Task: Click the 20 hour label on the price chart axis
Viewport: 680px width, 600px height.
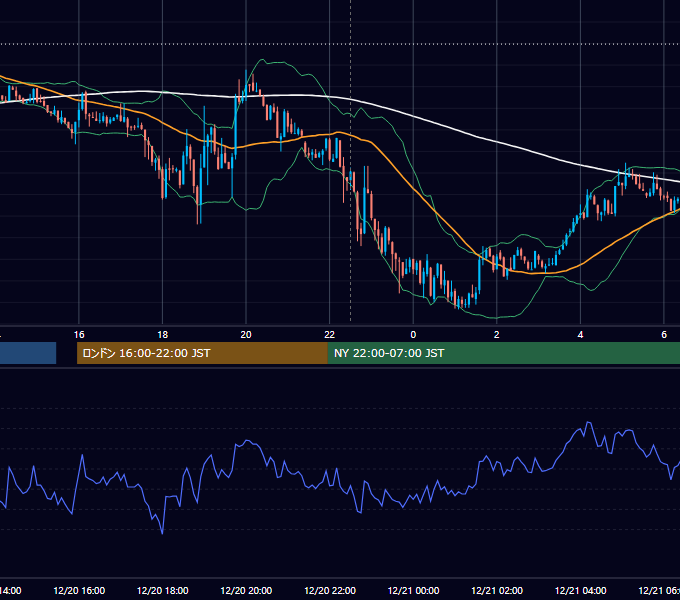Action: point(246,335)
